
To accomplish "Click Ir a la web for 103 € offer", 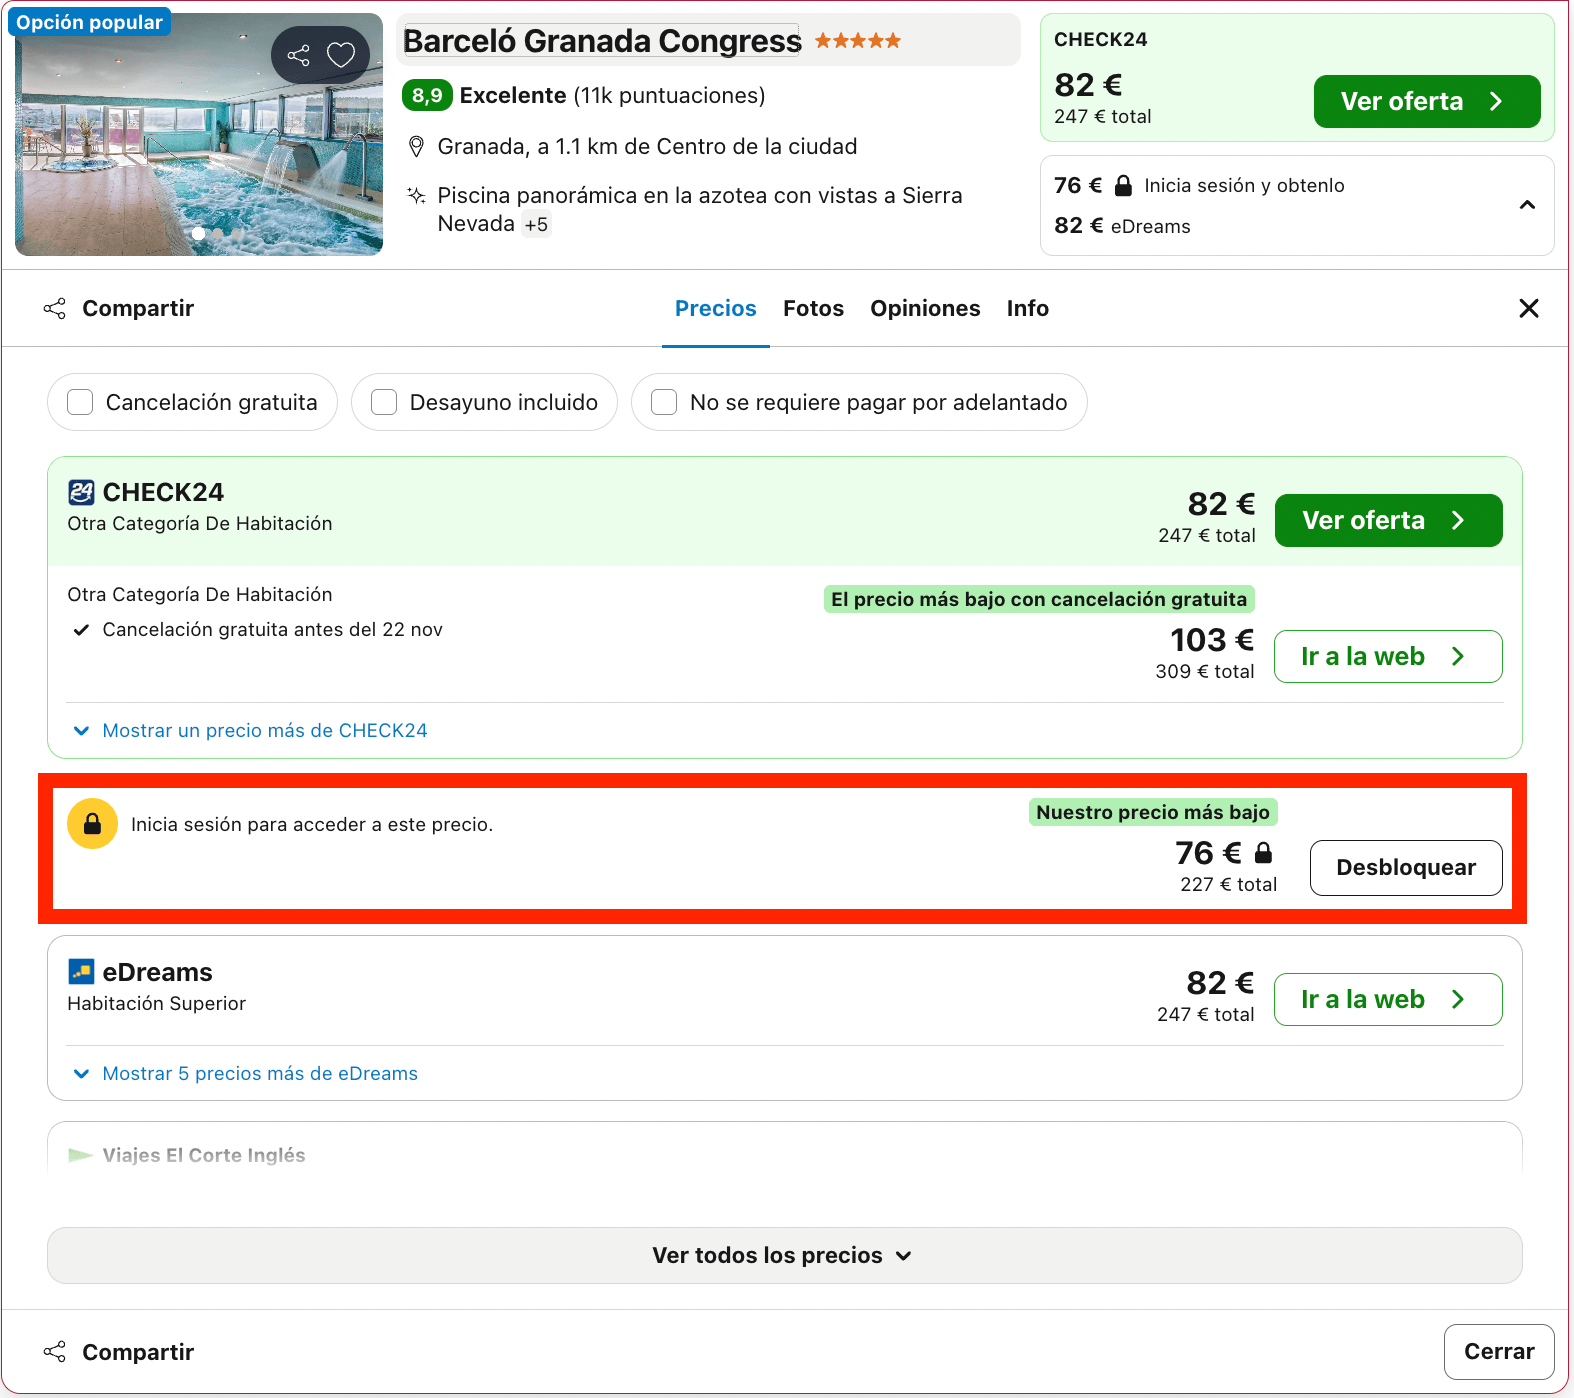I will pos(1388,656).
